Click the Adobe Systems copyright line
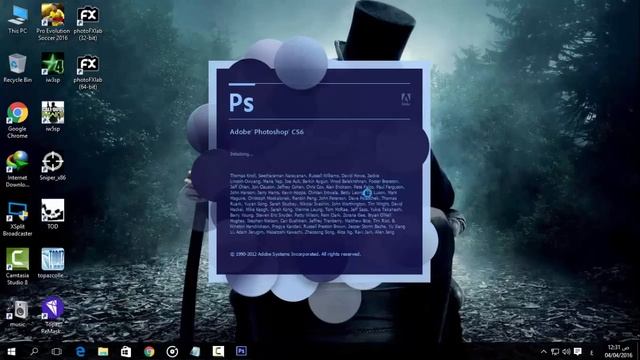Screen dimensions: 640x360 coord(295,254)
